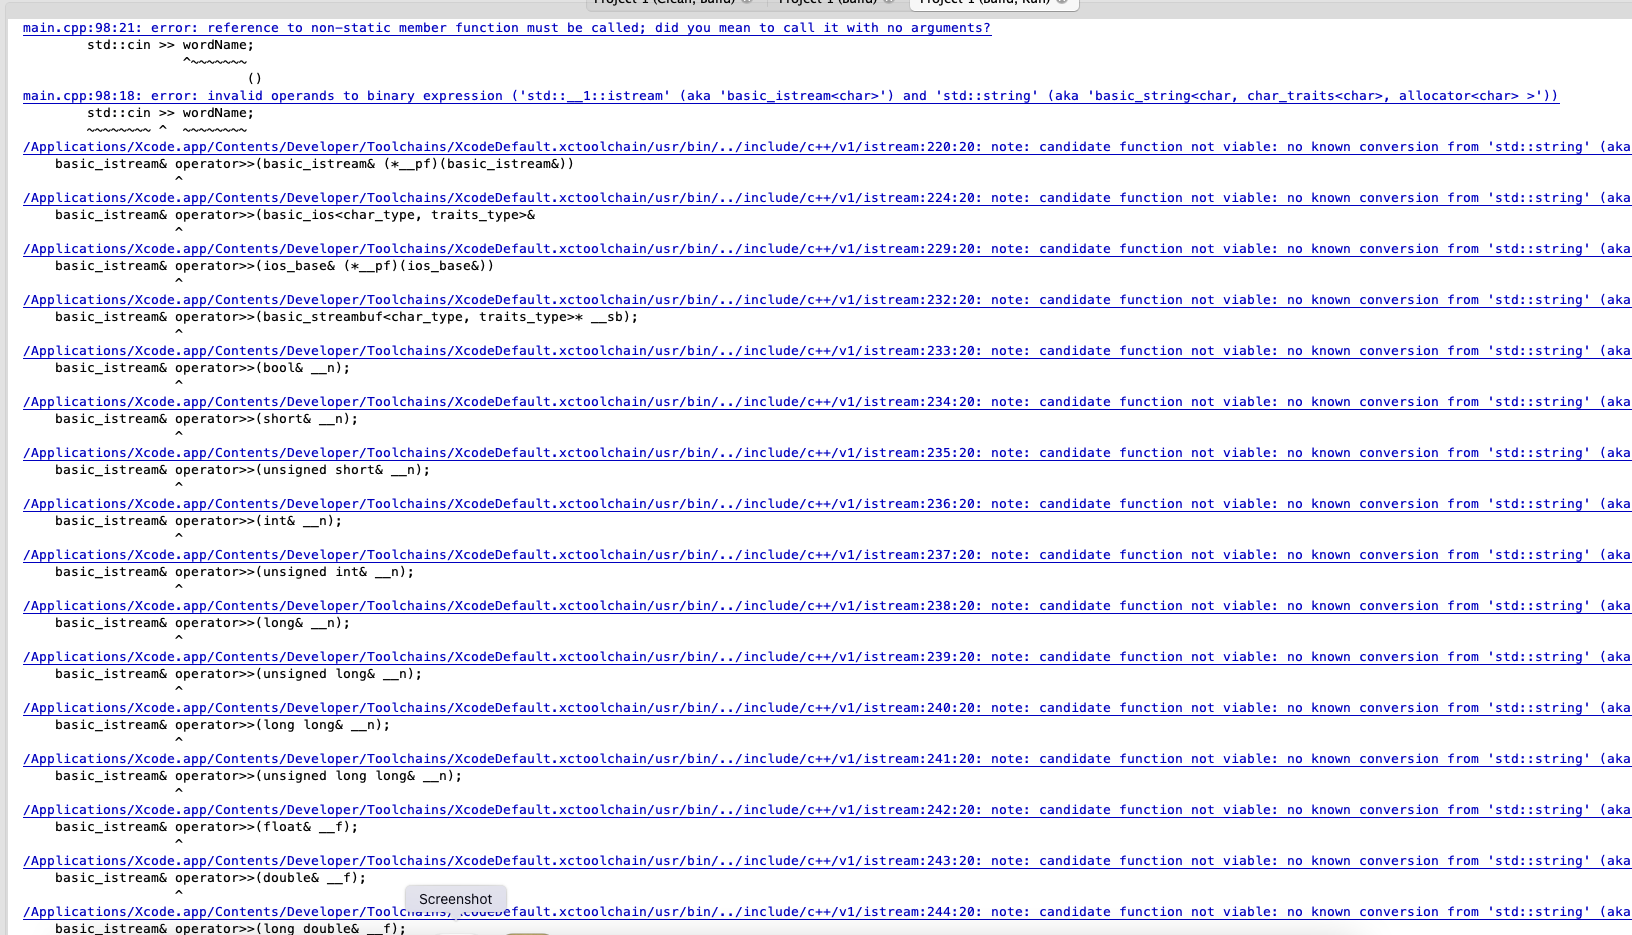
Task: Click the "operator>>(bool& __n);" code line
Action: pos(203,368)
